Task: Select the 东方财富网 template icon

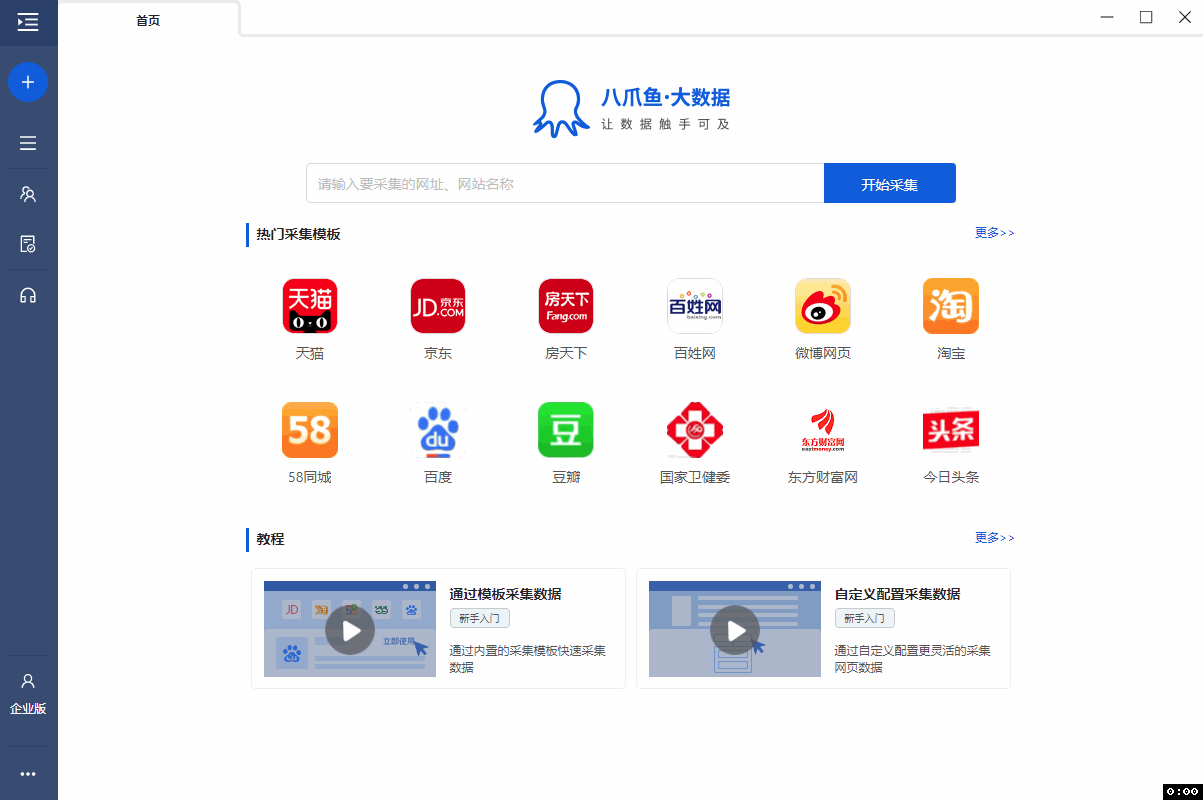Action: (823, 430)
